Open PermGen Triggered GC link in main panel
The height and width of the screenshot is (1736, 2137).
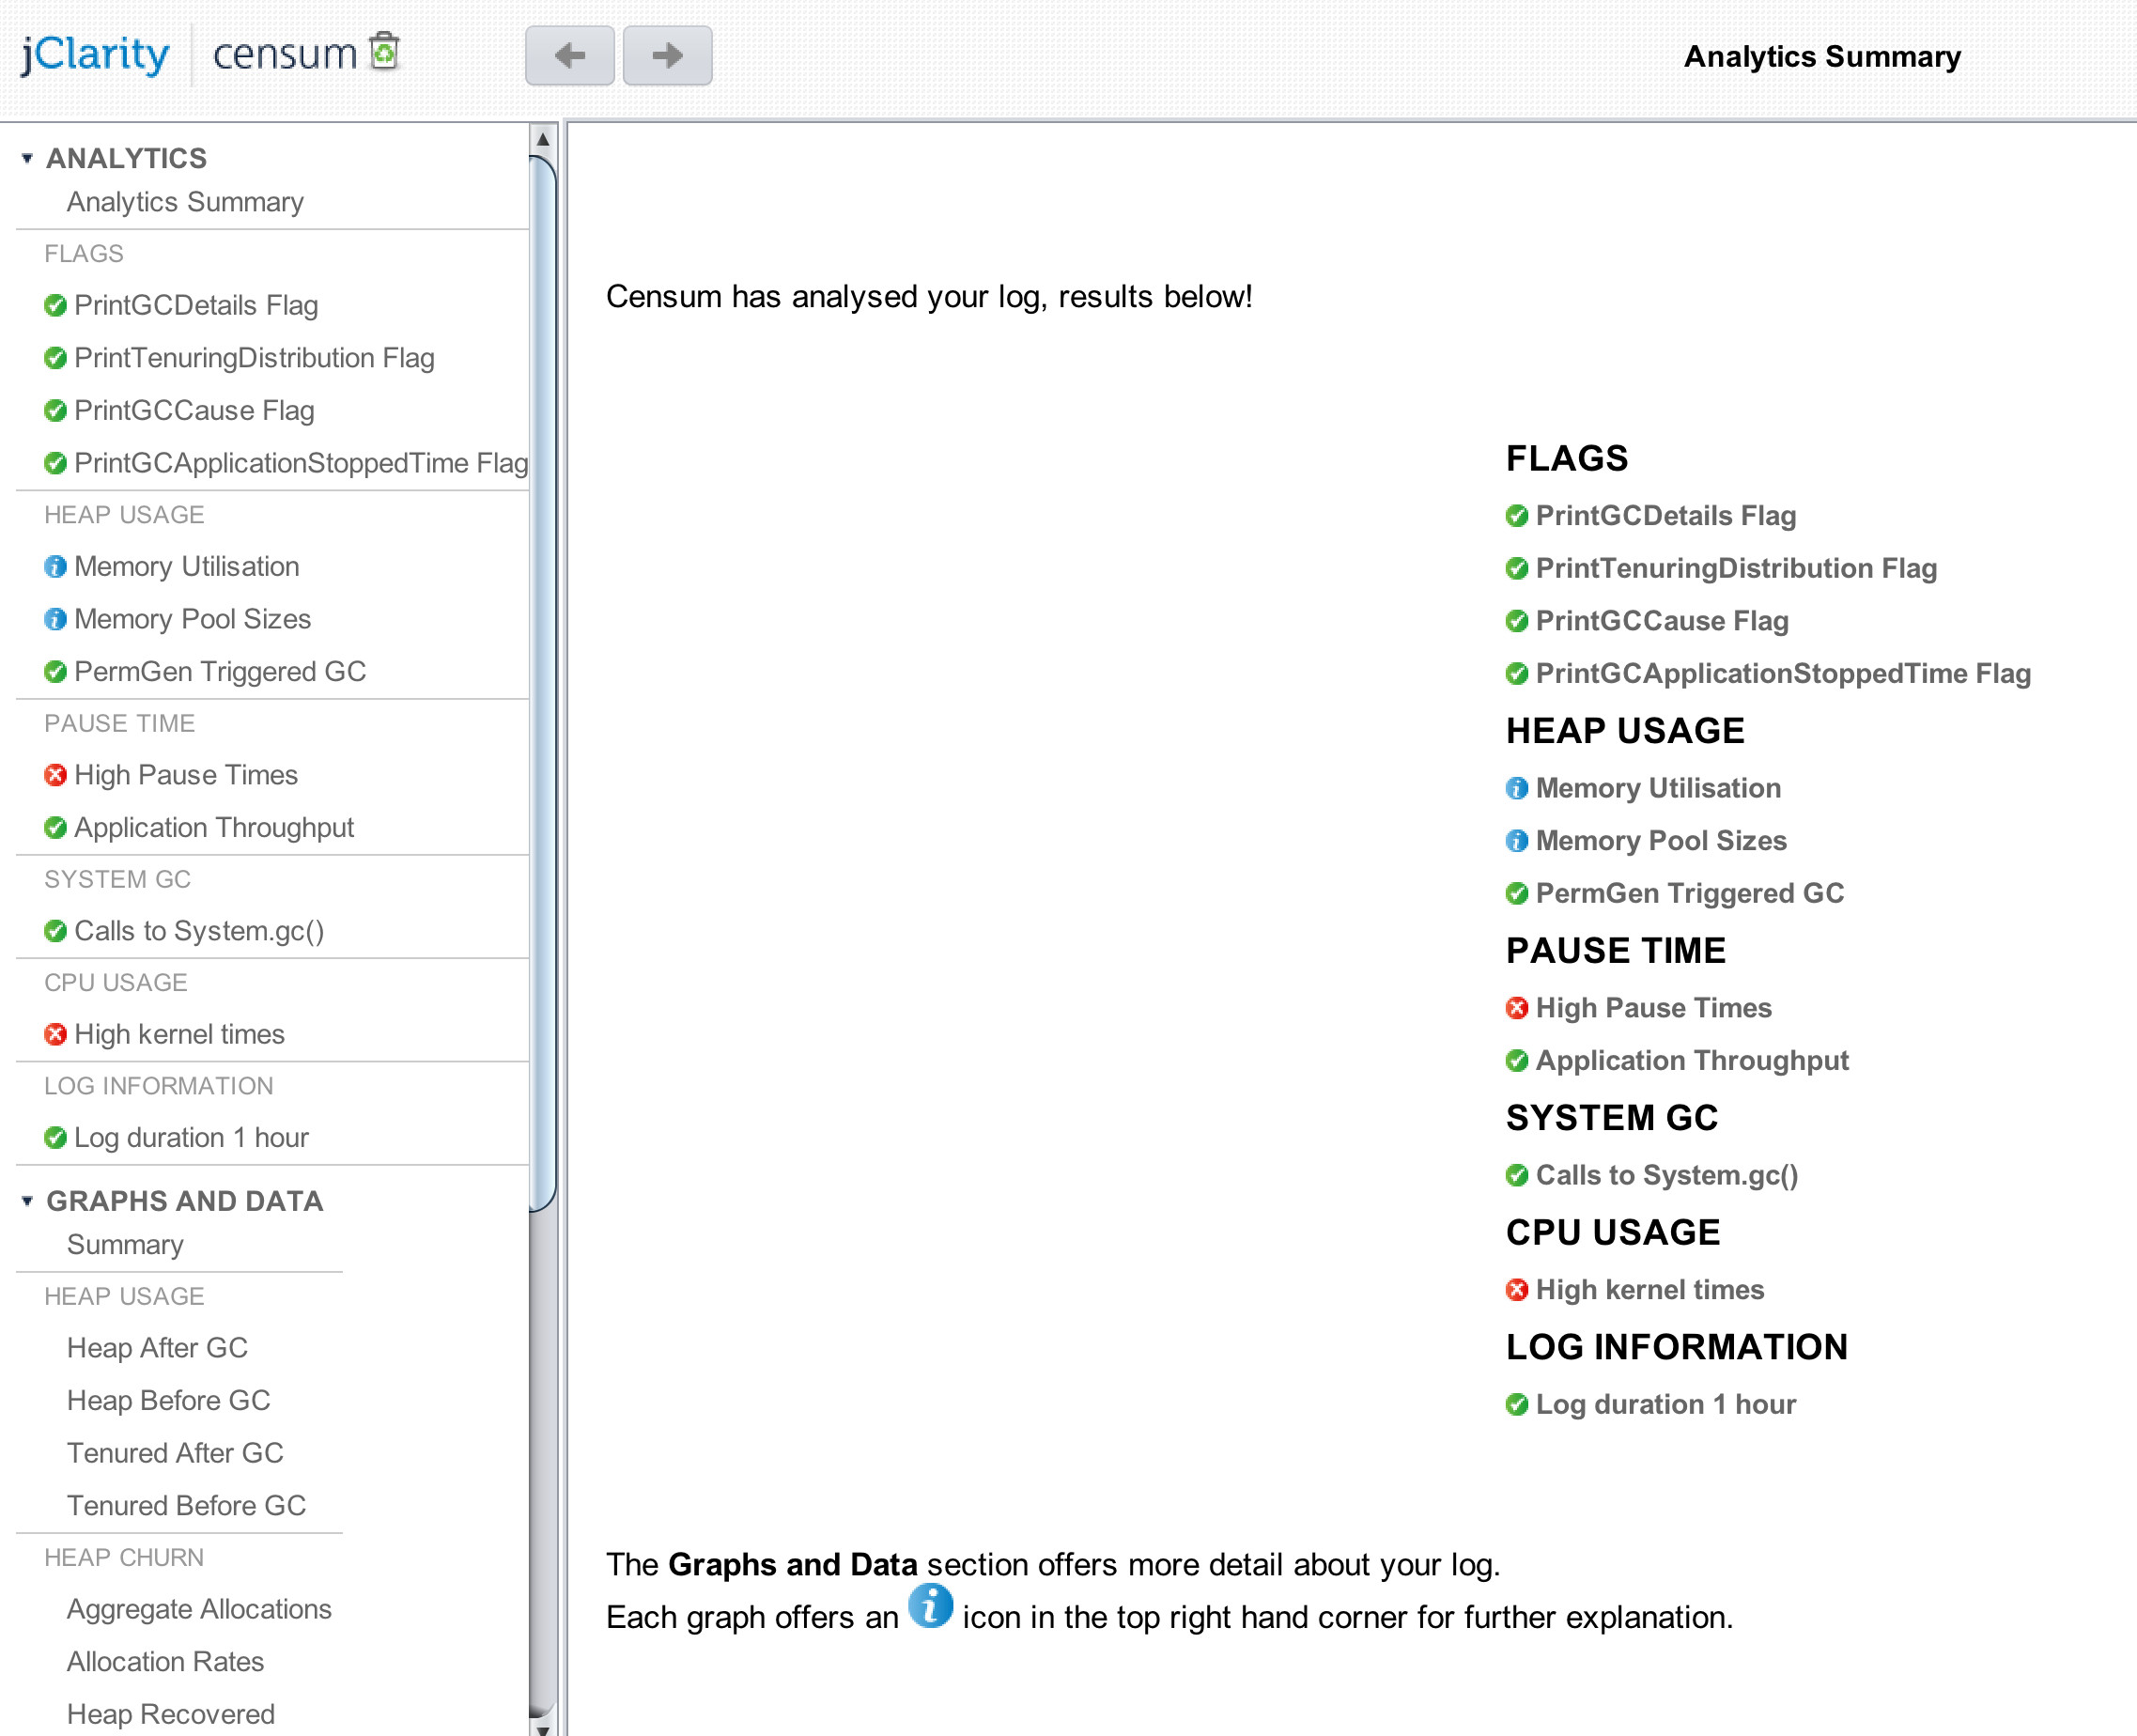[x=1689, y=893]
